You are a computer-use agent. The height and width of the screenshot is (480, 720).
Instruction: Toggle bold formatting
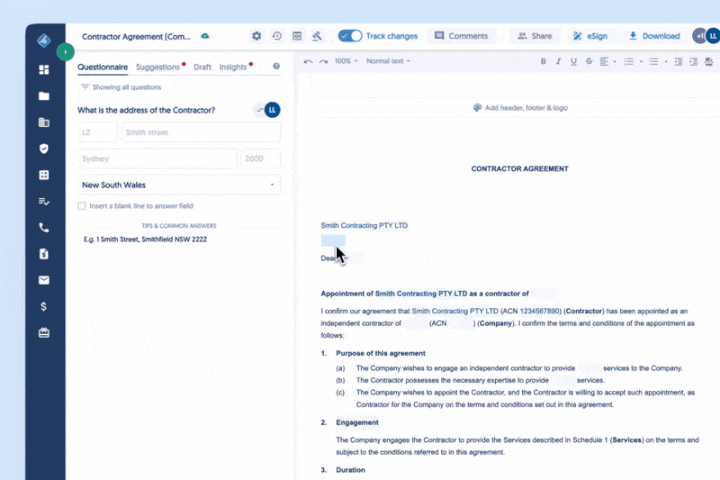click(543, 61)
